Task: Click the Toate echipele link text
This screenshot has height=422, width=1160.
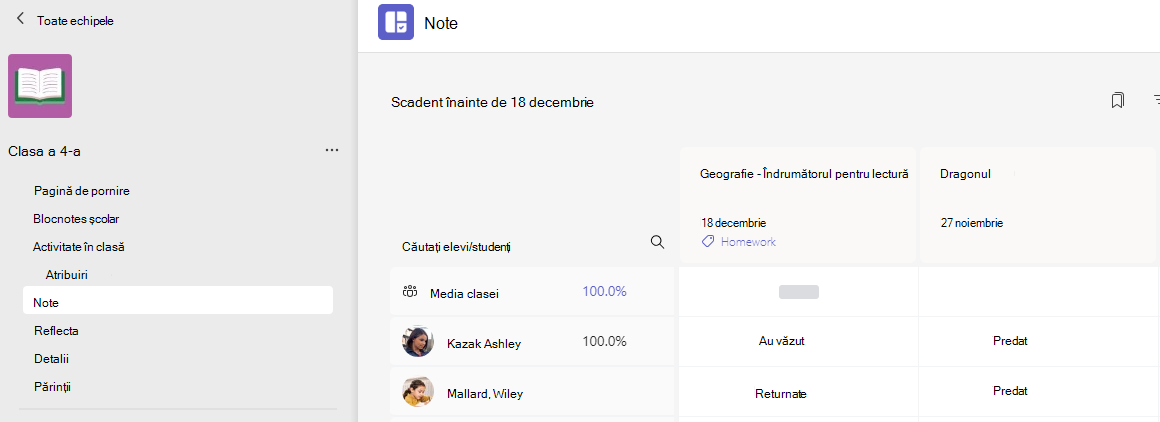Action: (75, 21)
